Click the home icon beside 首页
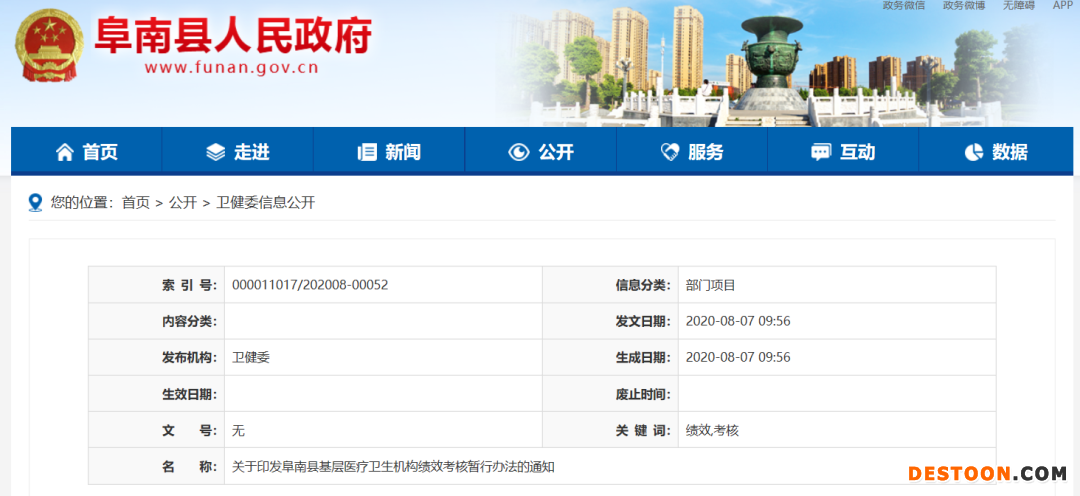The image size is (1080, 496). click(x=65, y=152)
